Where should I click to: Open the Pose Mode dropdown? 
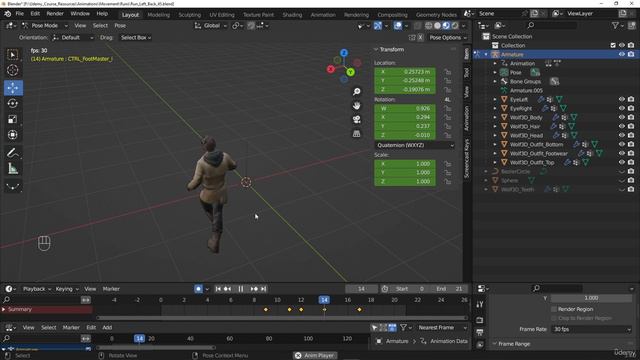(45, 25)
